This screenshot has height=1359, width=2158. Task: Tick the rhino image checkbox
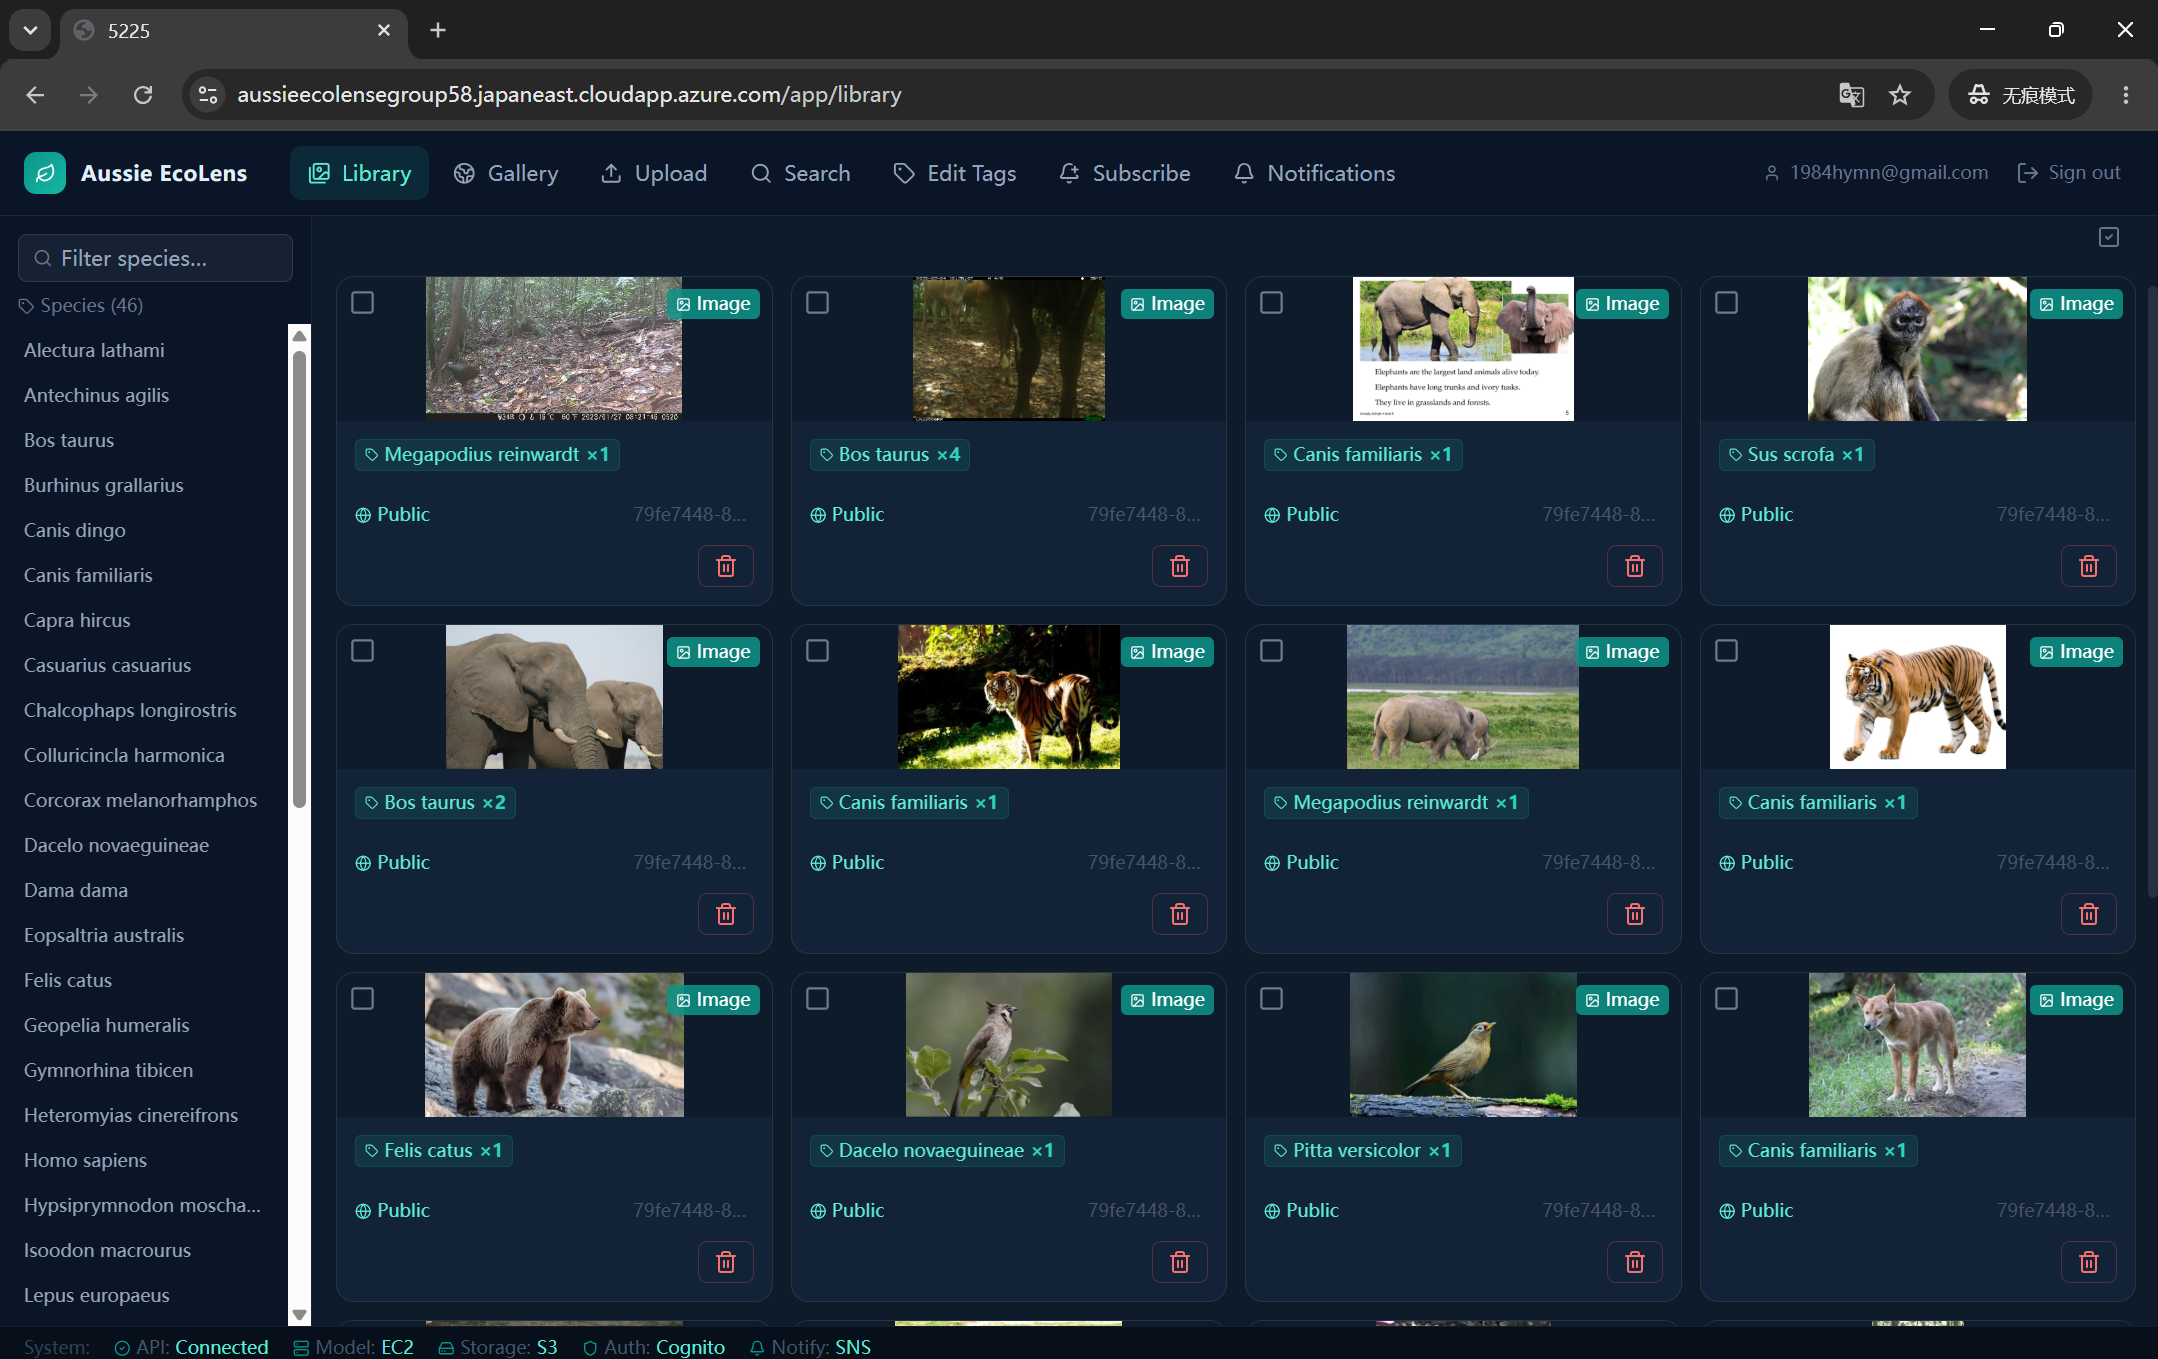coord(1271,650)
